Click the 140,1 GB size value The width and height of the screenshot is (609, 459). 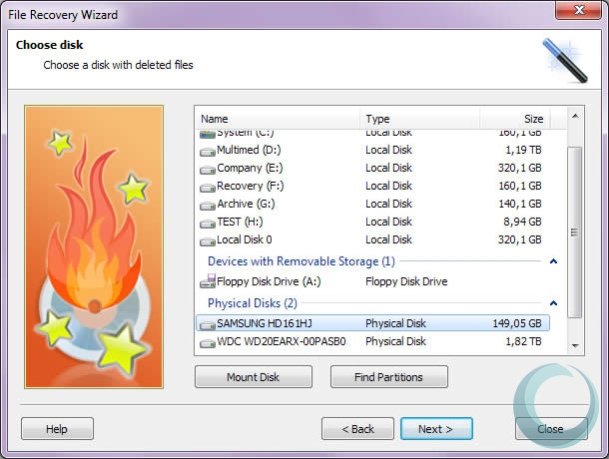pos(520,204)
